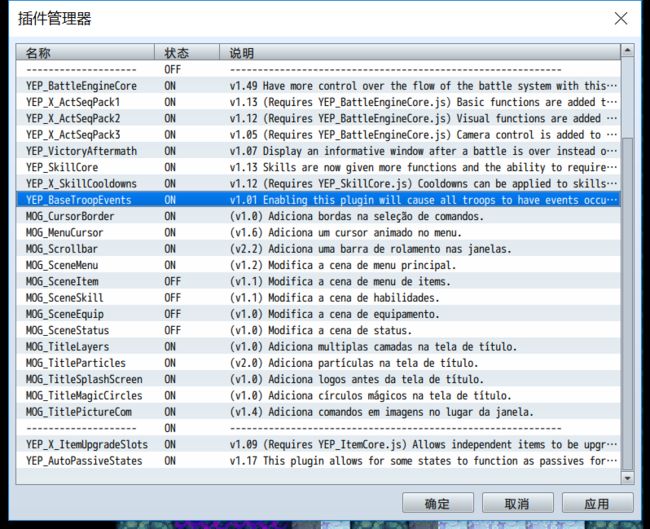Viewport: 650px width, 529px height.
Task: Select the MOG_SceneSkill plugin
Action: 318,298
